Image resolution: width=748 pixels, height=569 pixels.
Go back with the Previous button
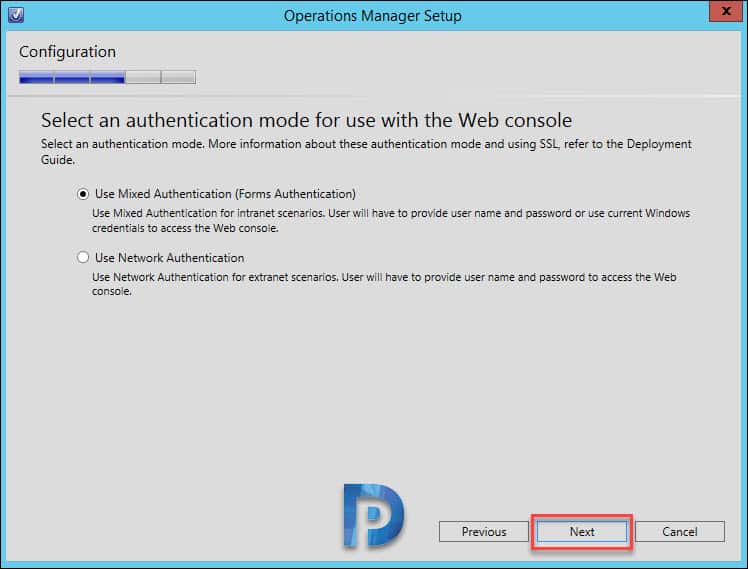[x=484, y=531]
